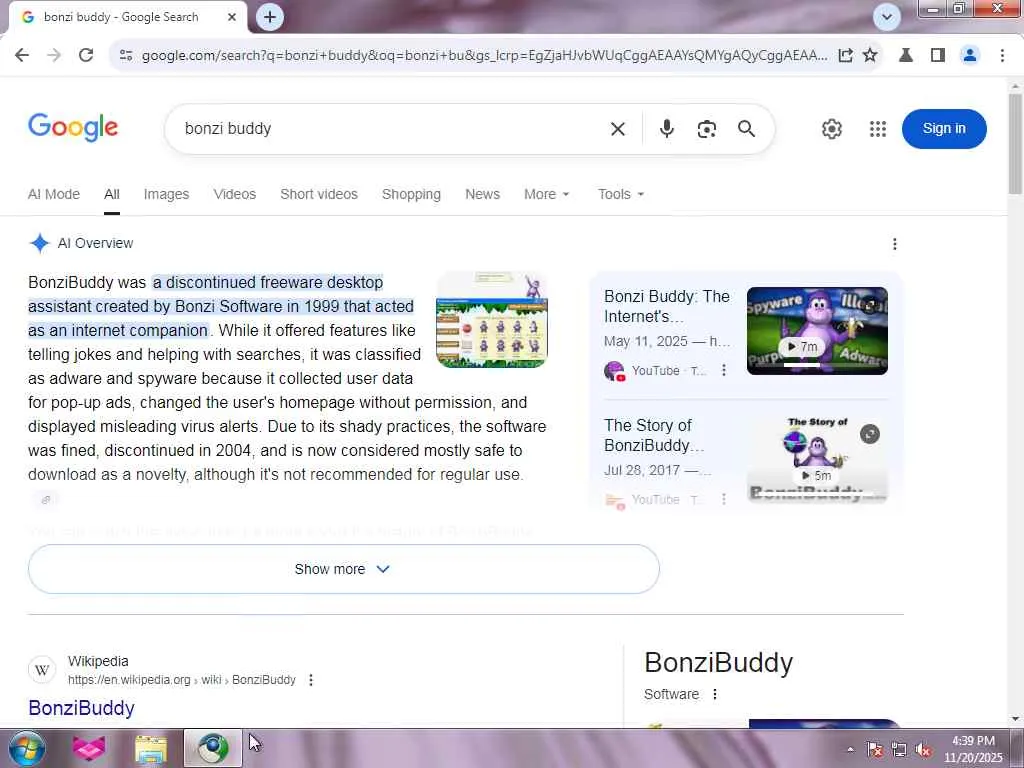Open the Windows Start menu
This screenshot has width=1024, height=768.
pos(27,748)
